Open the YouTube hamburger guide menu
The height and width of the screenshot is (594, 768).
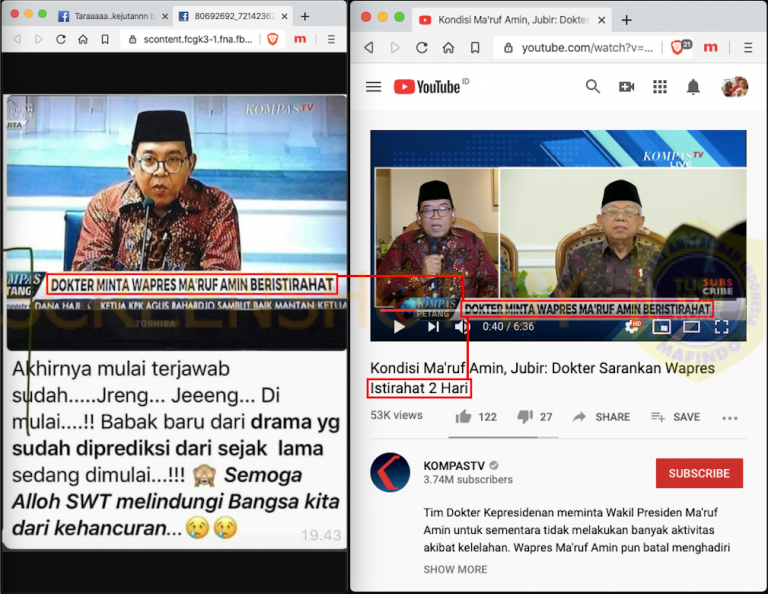(373, 87)
